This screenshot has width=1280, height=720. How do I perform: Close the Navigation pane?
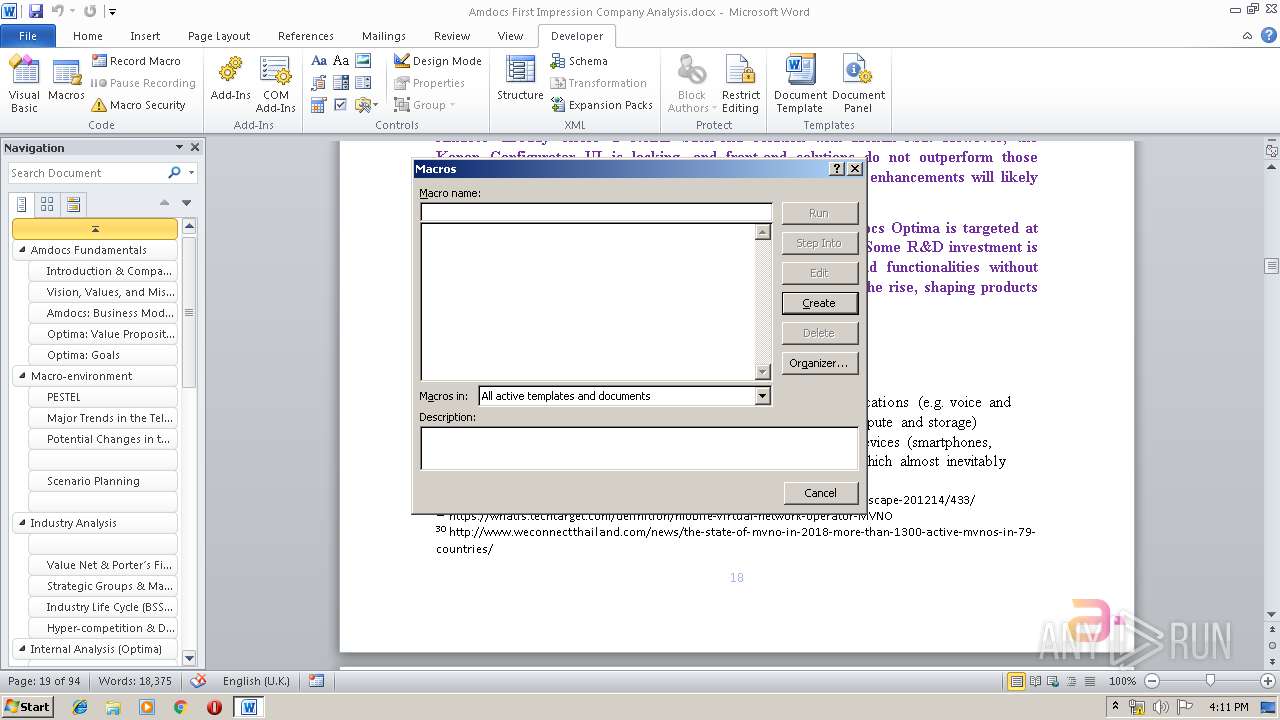click(195, 147)
